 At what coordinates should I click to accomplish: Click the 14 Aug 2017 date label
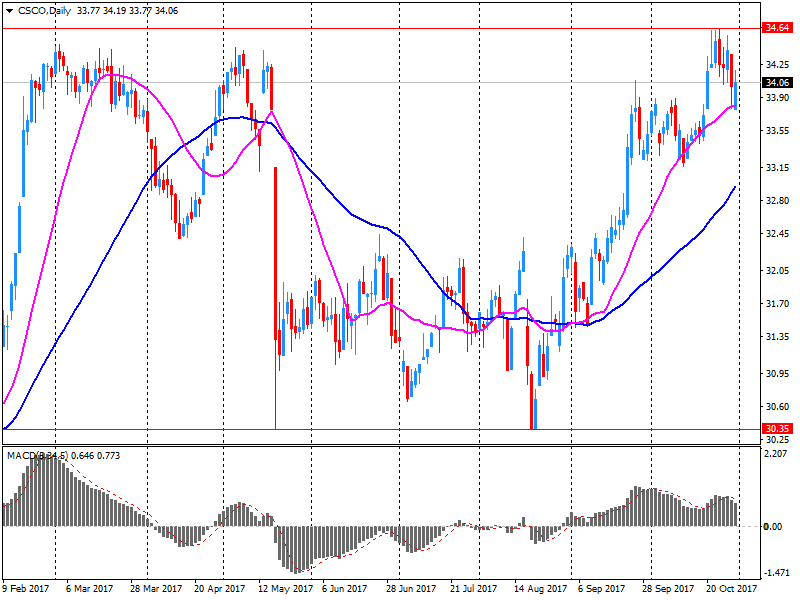click(540, 588)
